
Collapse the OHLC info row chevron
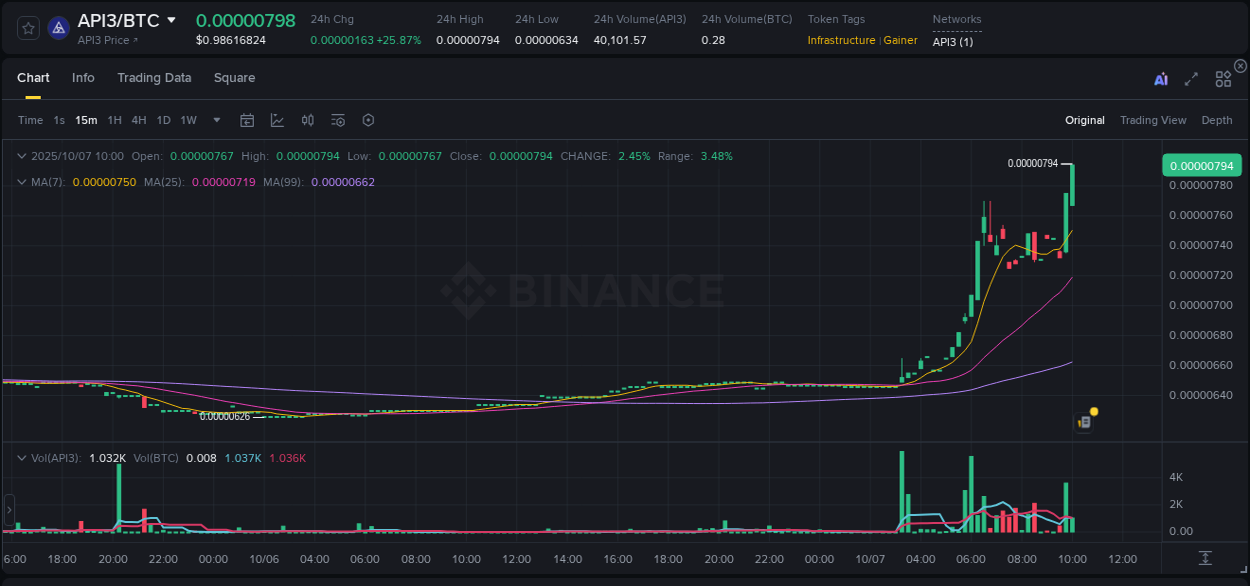pos(22,156)
